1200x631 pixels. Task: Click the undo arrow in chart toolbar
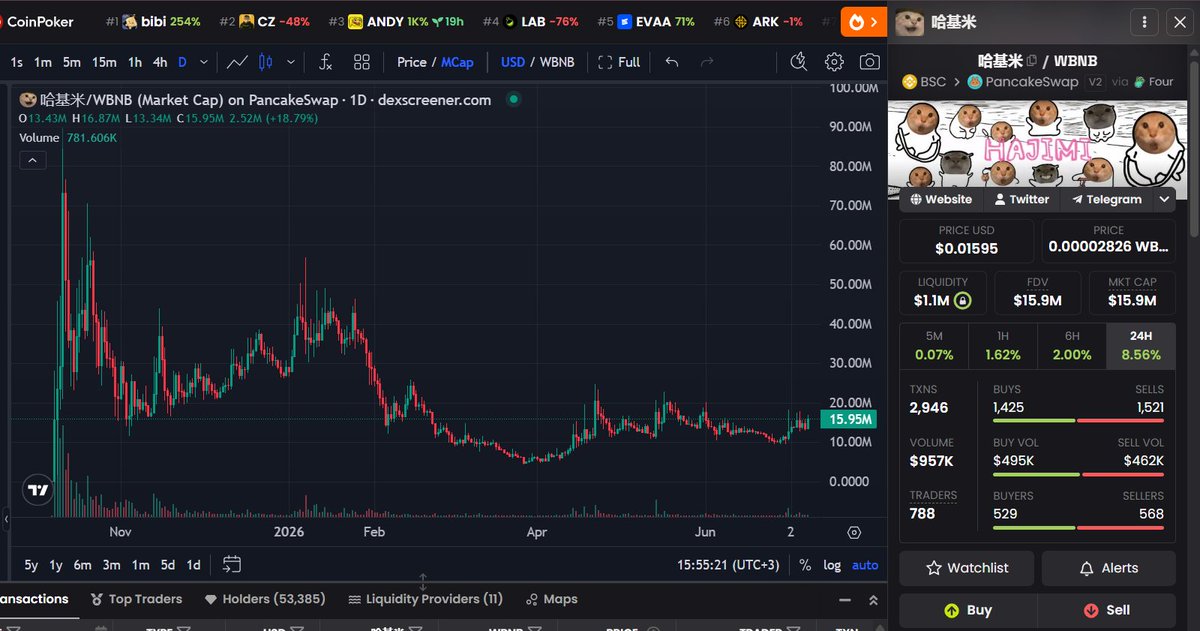click(x=672, y=62)
